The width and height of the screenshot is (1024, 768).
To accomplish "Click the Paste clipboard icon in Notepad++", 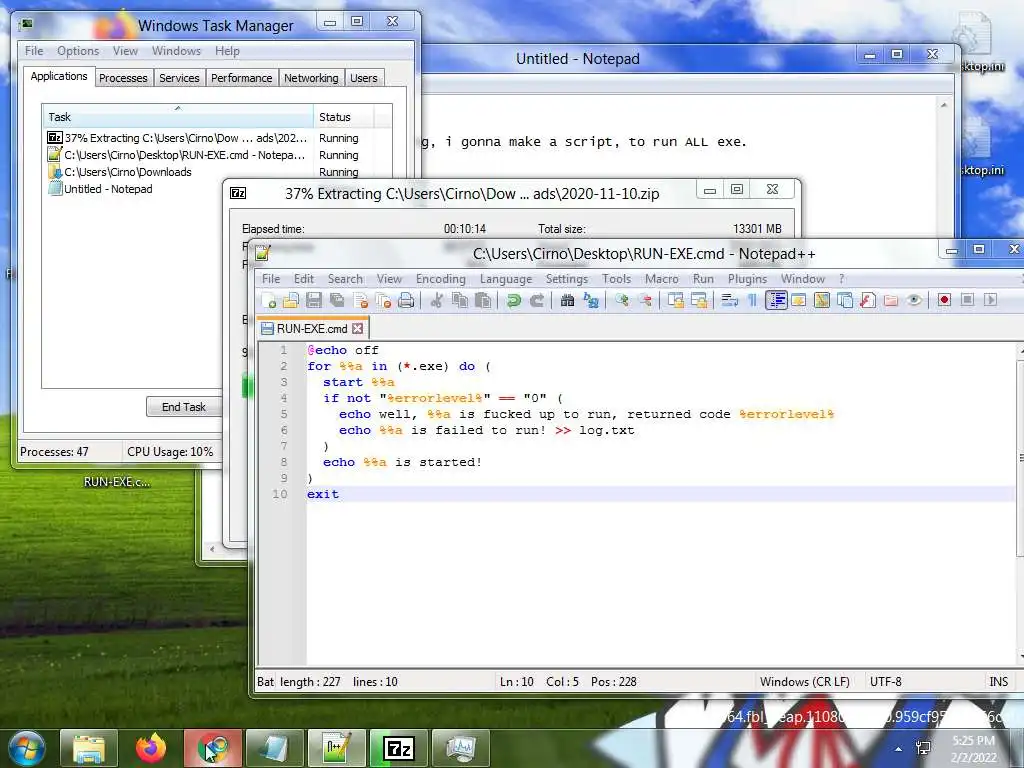I will (x=483, y=300).
